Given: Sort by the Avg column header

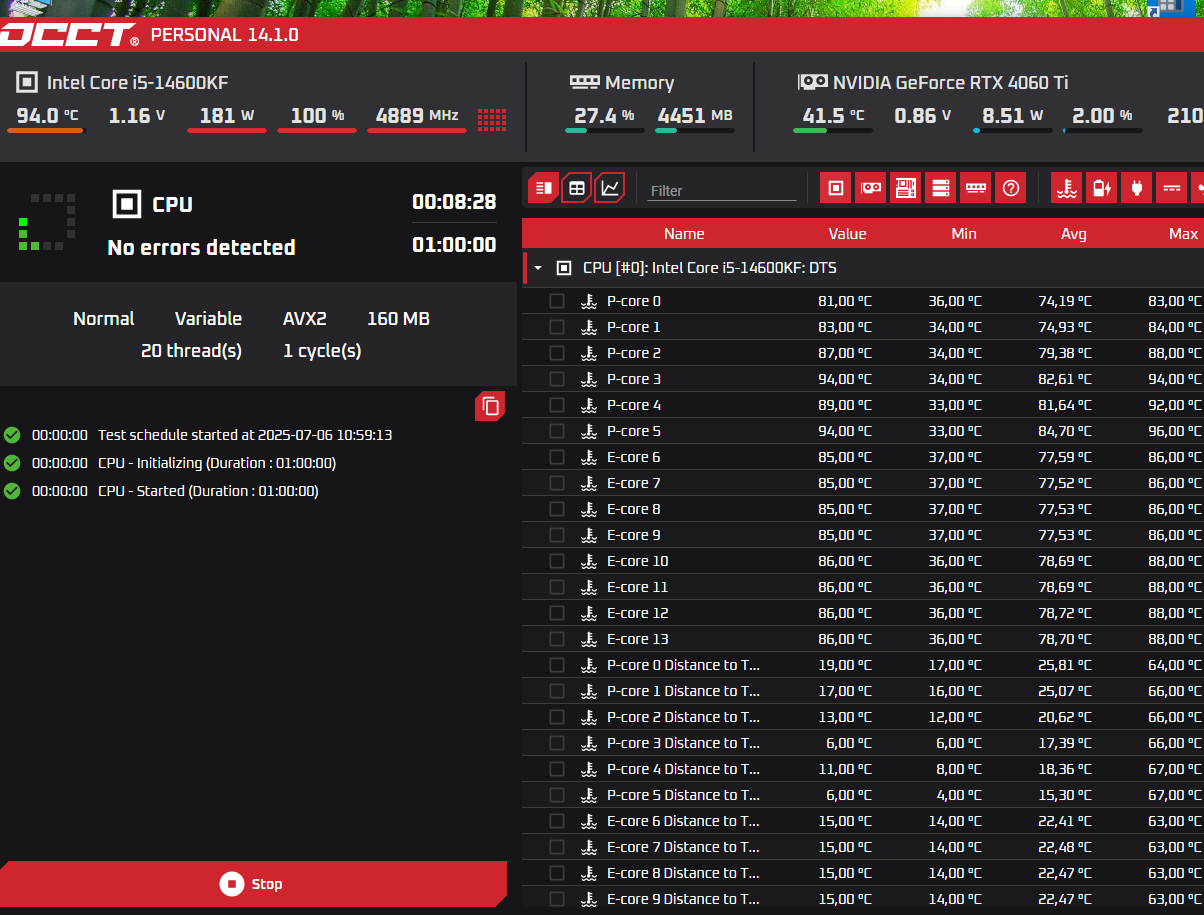Looking at the screenshot, I should click(1074, 233).
